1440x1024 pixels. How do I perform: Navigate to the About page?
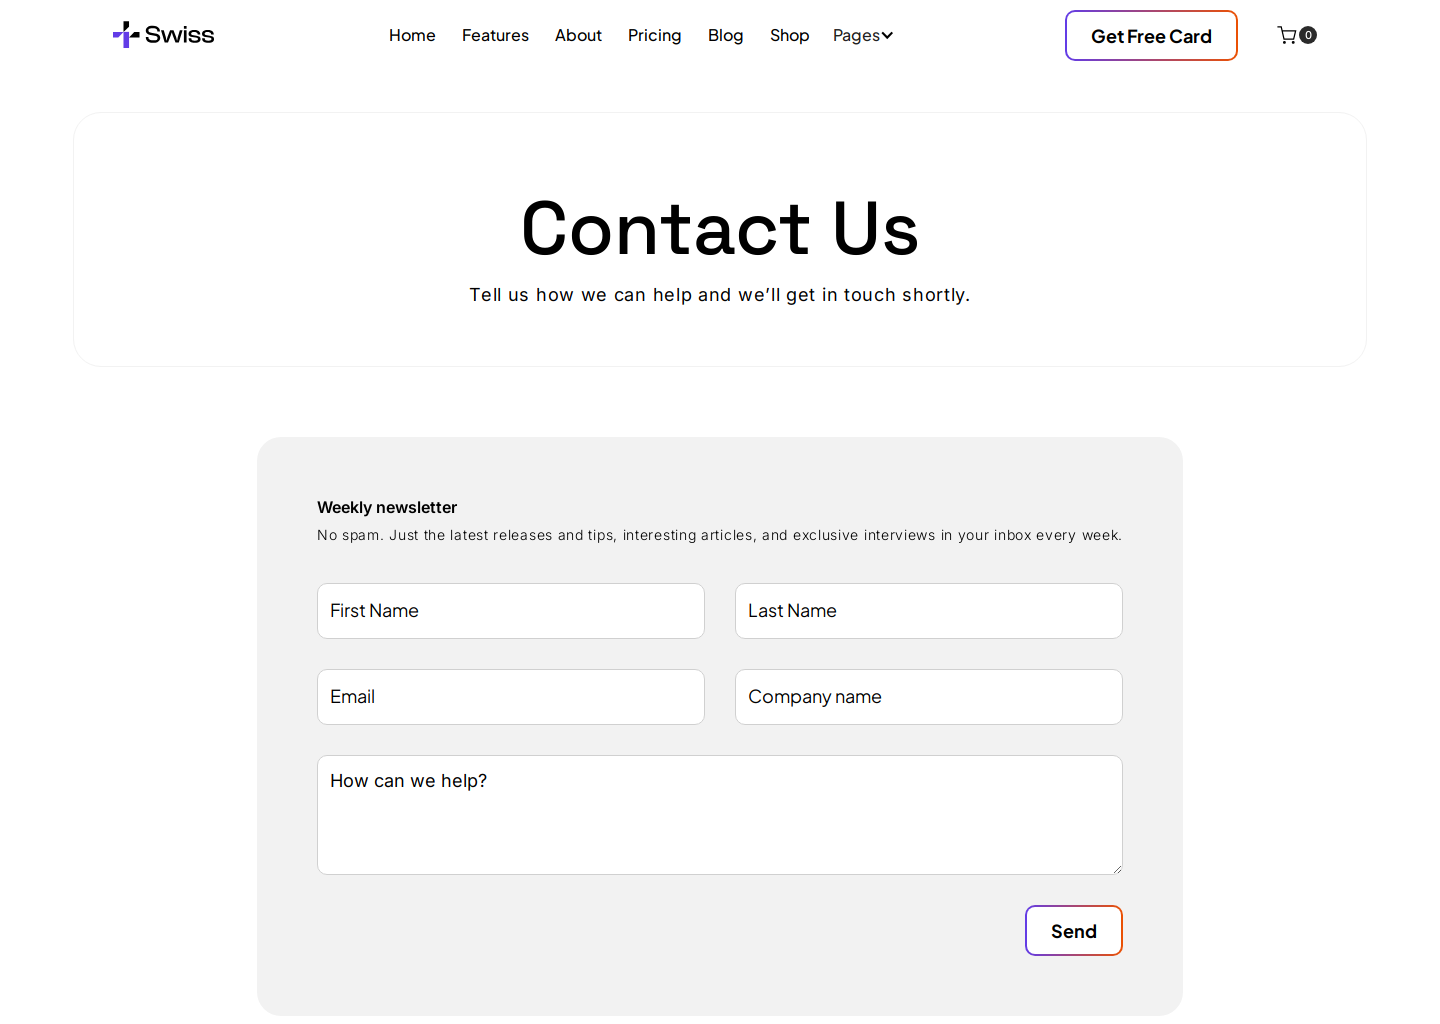click(578, 35)
